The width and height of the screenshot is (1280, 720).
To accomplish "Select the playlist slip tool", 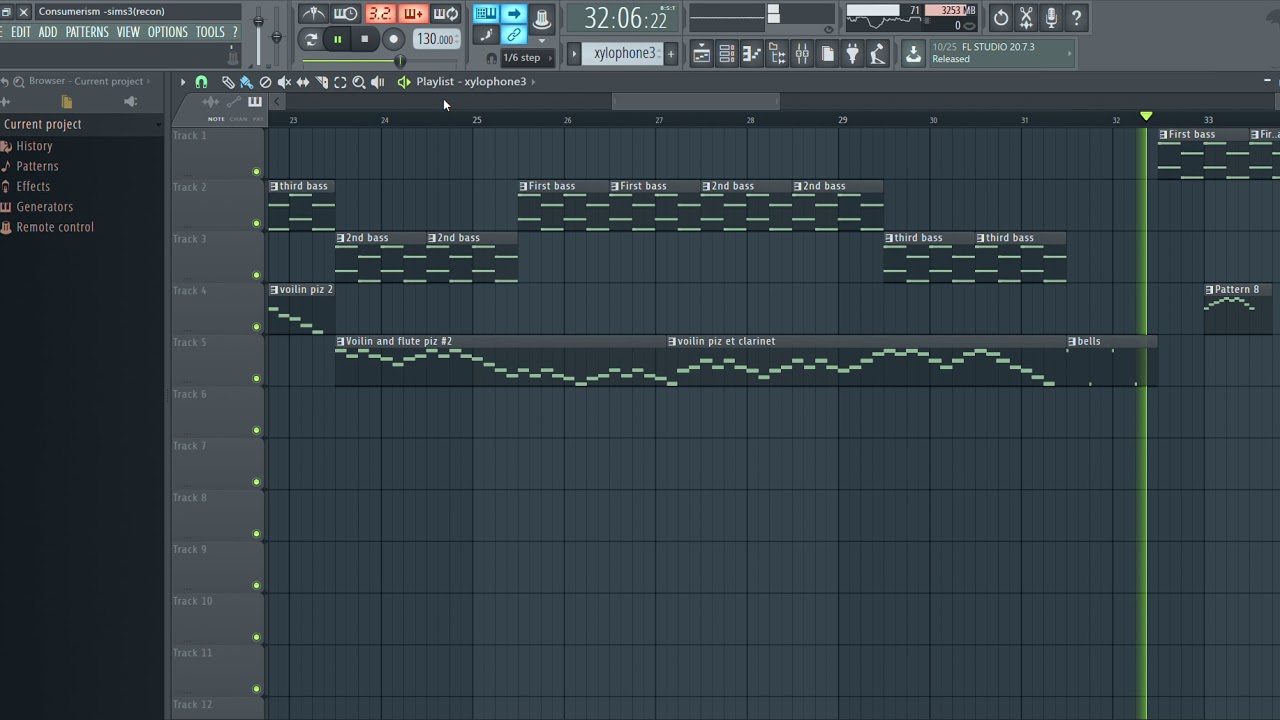I will pyautogui.click(x=303, y=82).
